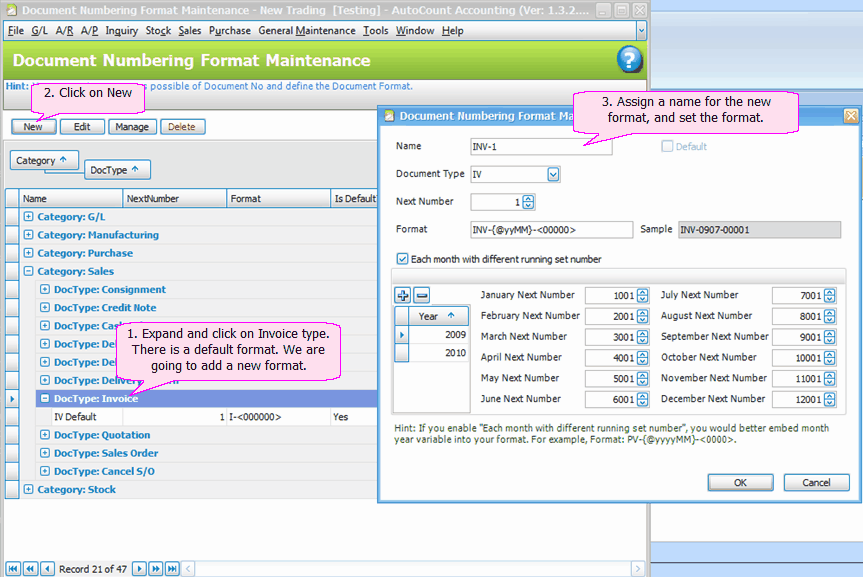Image resolution: width=863 pixels, height=577 pixels.
Task: Click the Manage button
Action: point(132,127)
